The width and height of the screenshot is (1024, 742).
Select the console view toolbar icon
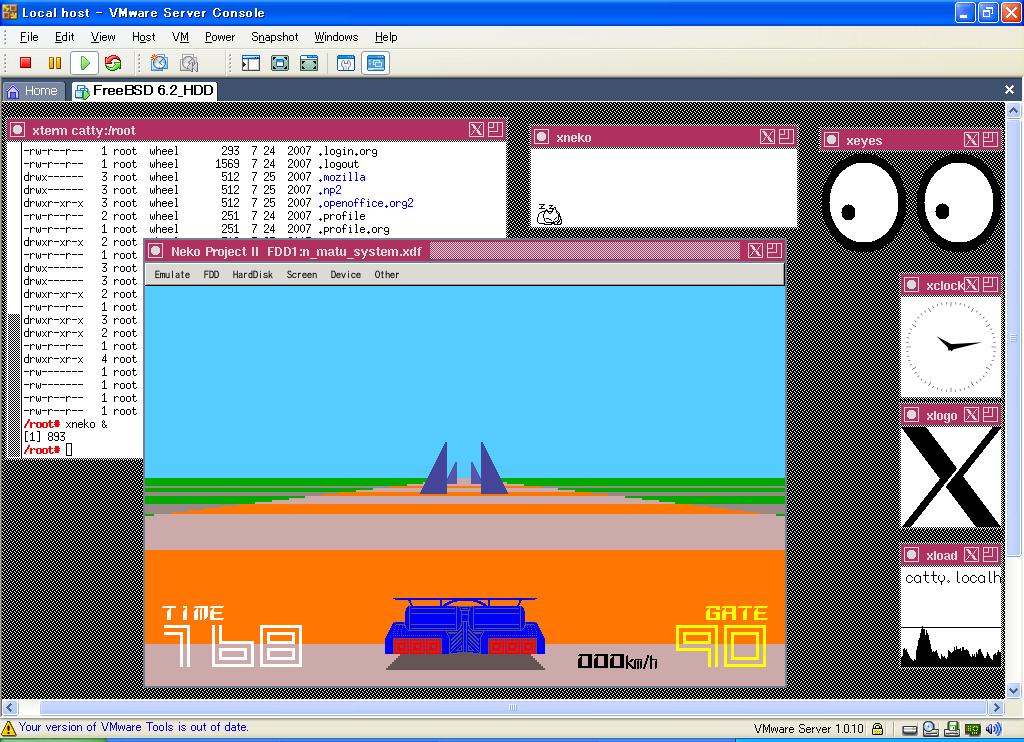click(x=376, y=63)
